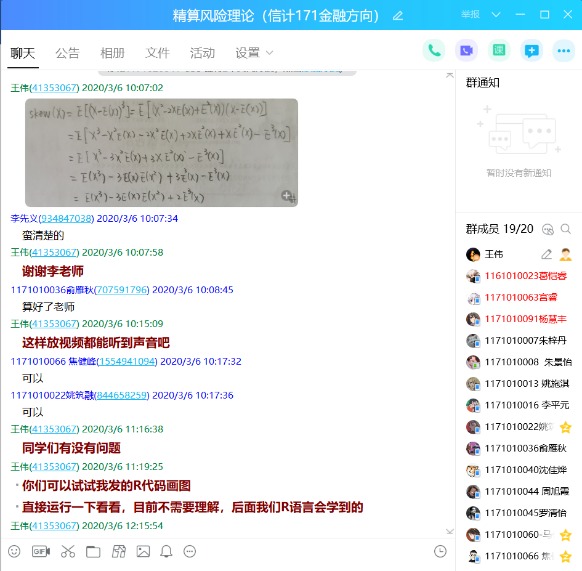The width and height of the screenshot is (582, 571).
Task: Click the blue new chat icon
Action: pos(531,50)
